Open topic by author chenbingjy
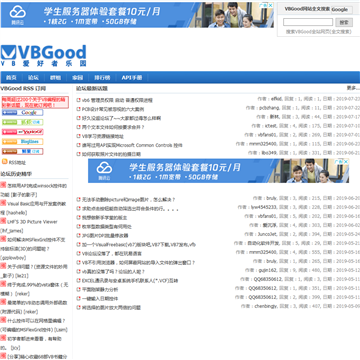The image size is (360, 360). pos(112,307)
